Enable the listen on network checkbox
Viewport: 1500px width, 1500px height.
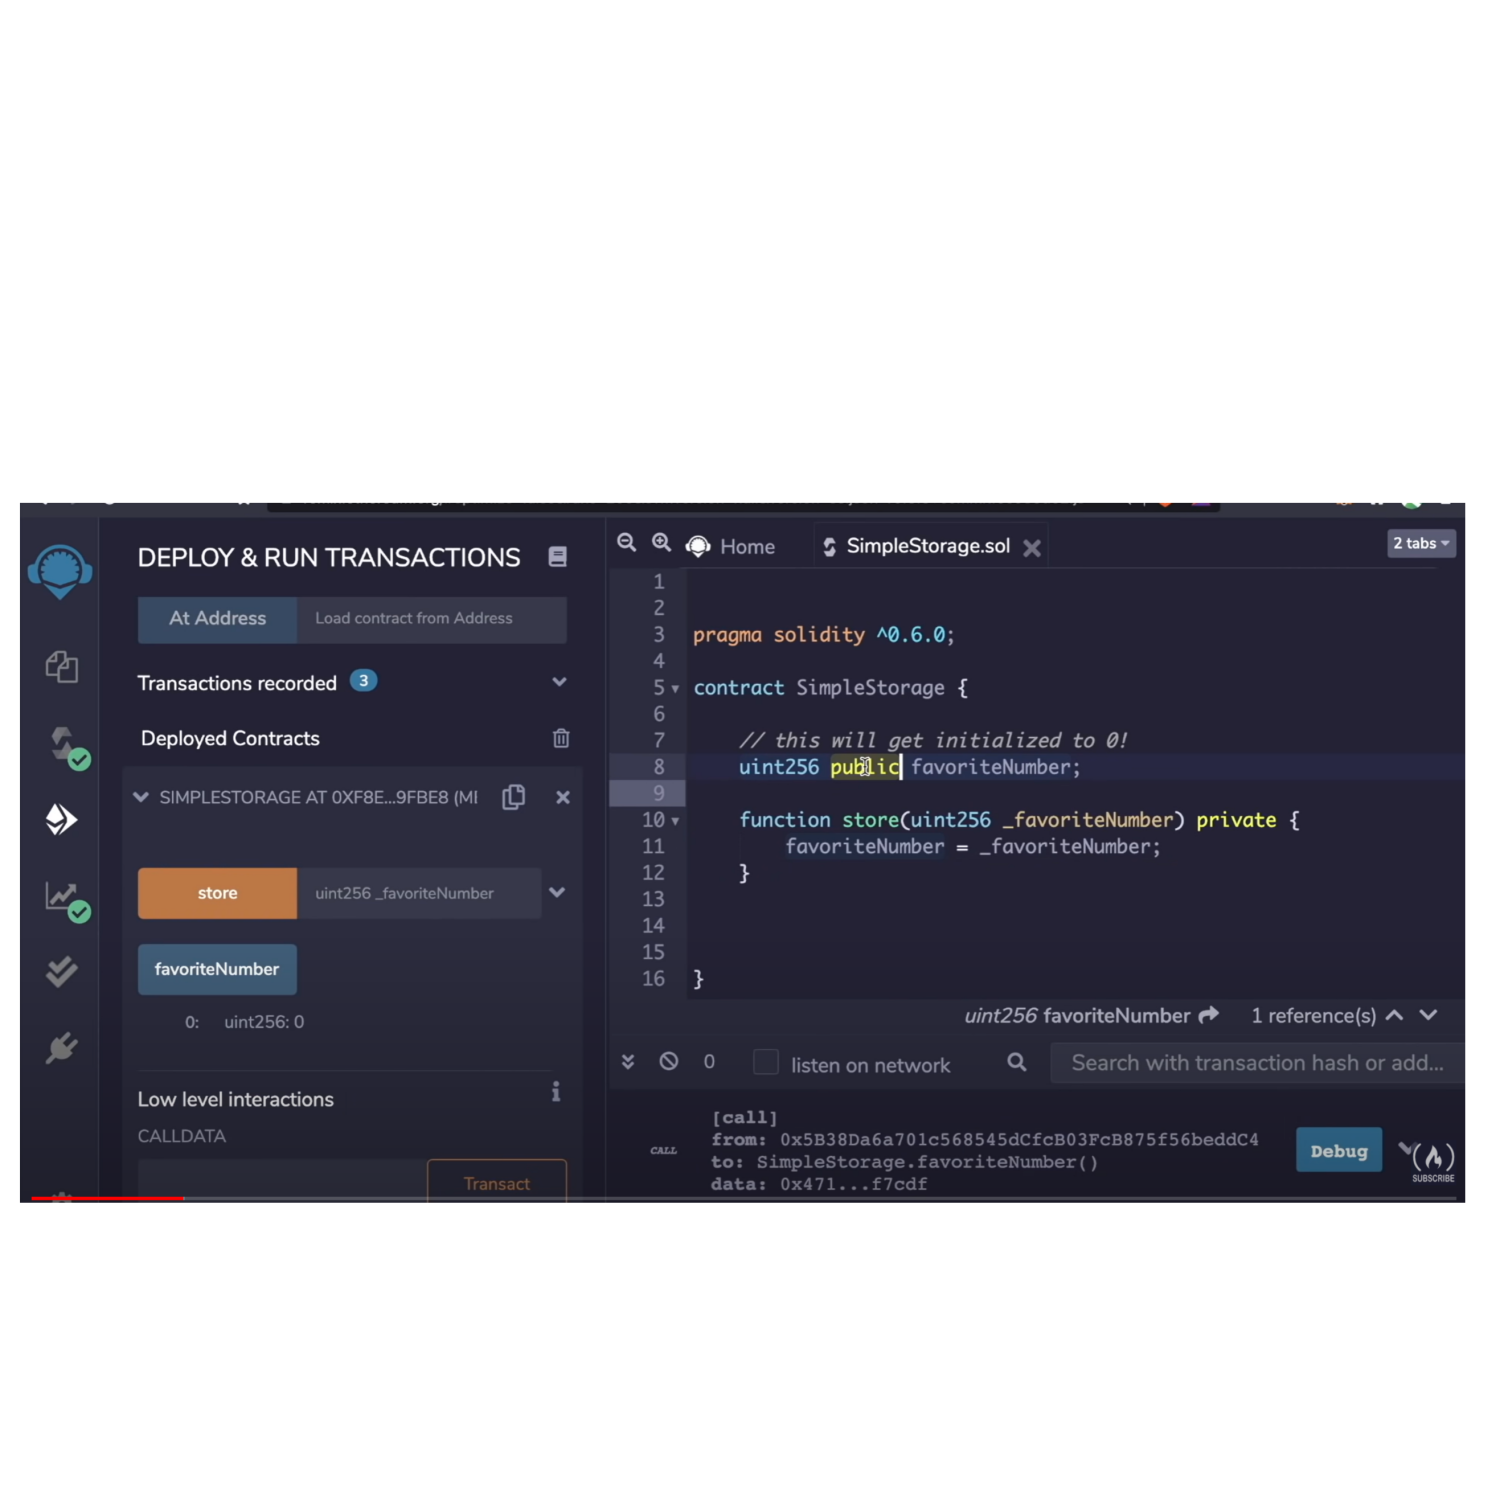[x=766, y=1062]
